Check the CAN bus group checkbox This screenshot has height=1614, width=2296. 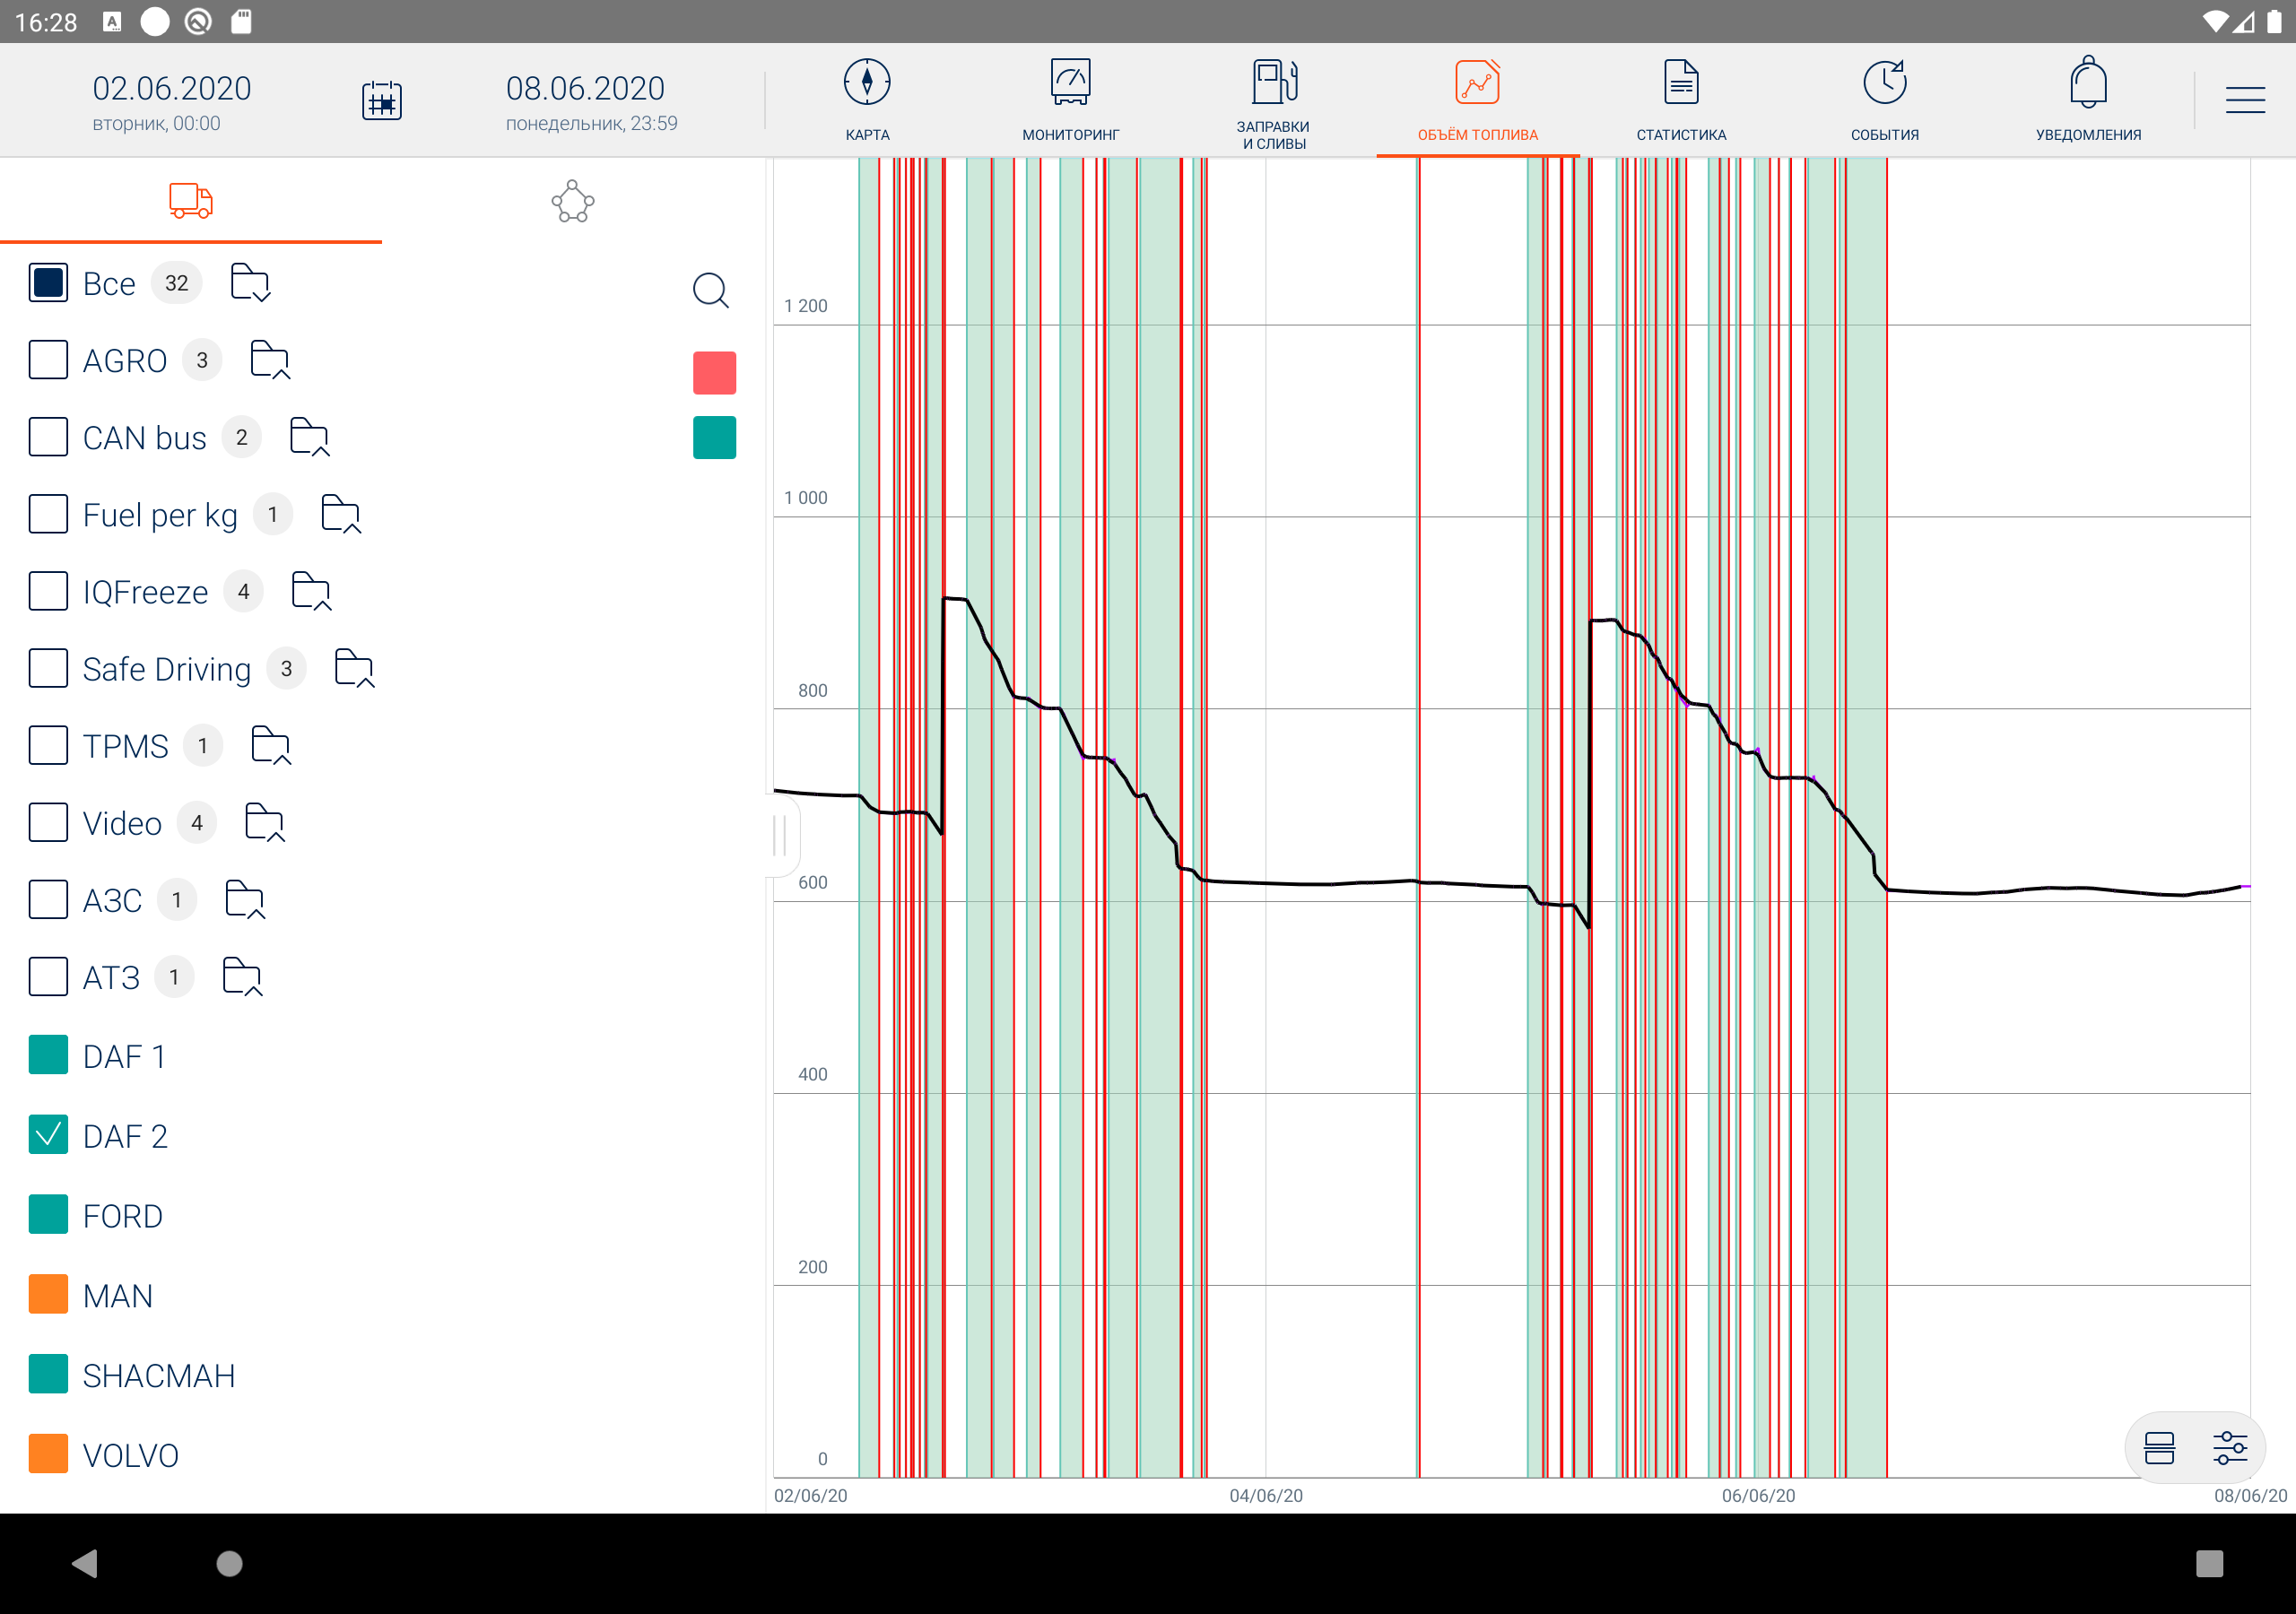48,437
